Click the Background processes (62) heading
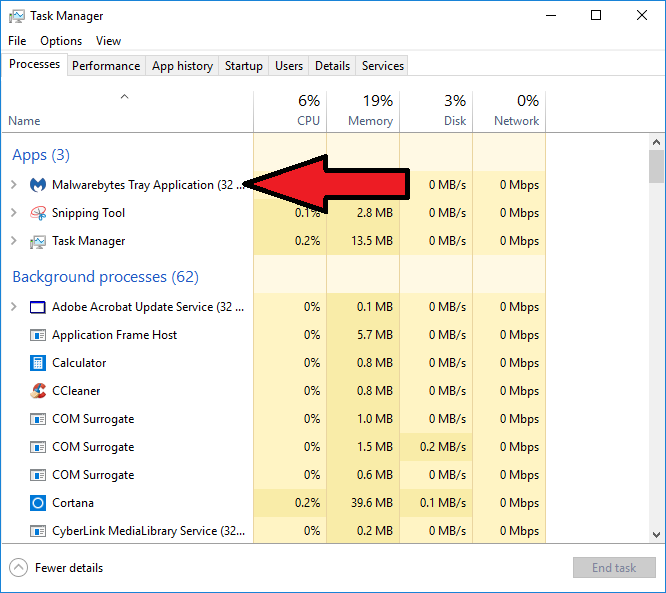 105,277
